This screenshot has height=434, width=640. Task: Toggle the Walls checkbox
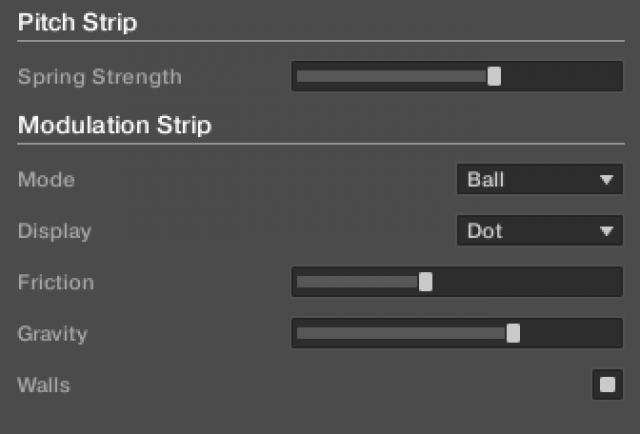606,384
